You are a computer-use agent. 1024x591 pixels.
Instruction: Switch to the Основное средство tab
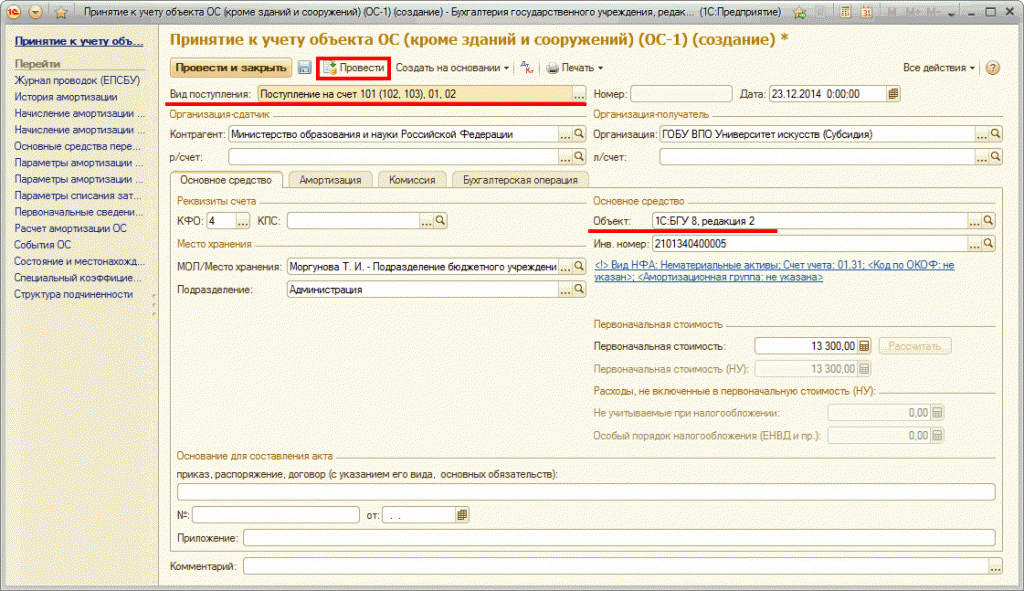pyautogui.click(x=226, y=180)
